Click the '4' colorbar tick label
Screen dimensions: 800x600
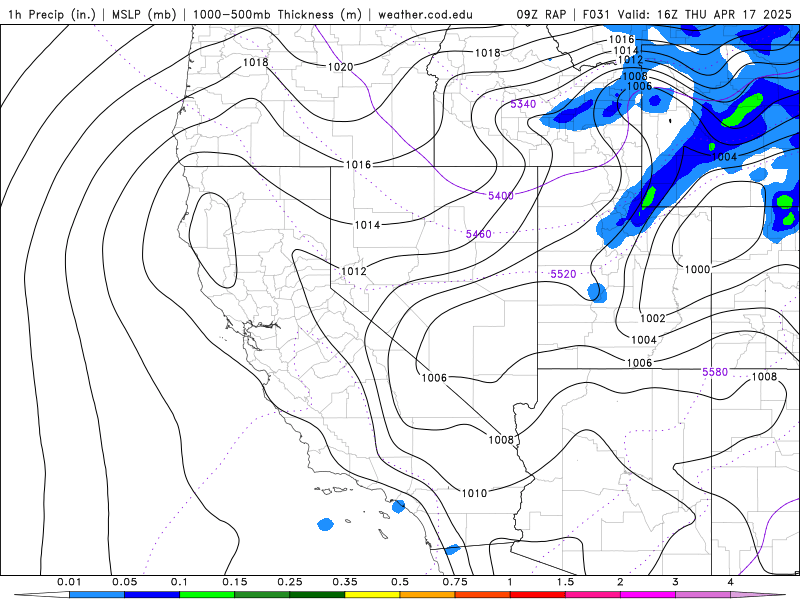[731, 582]
